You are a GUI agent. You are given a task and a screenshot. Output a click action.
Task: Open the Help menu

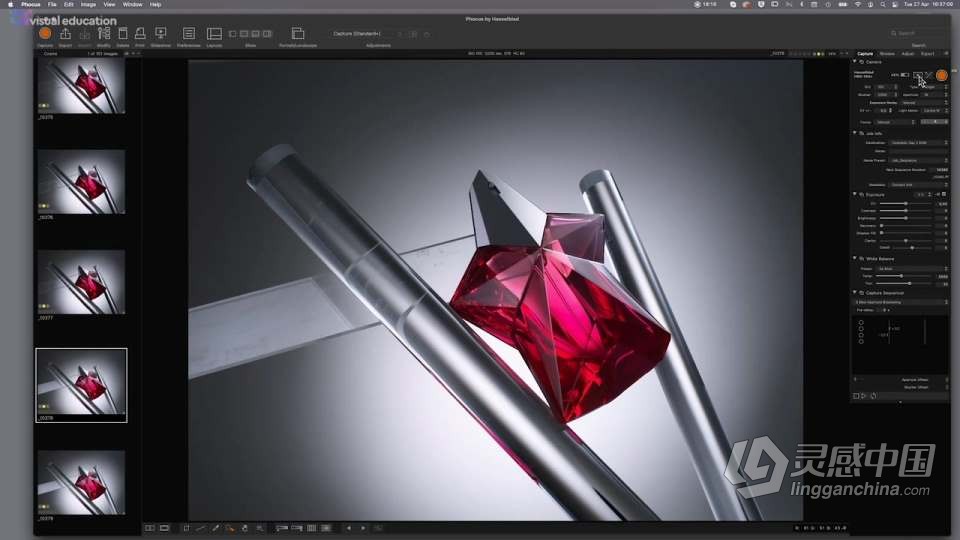156,4
